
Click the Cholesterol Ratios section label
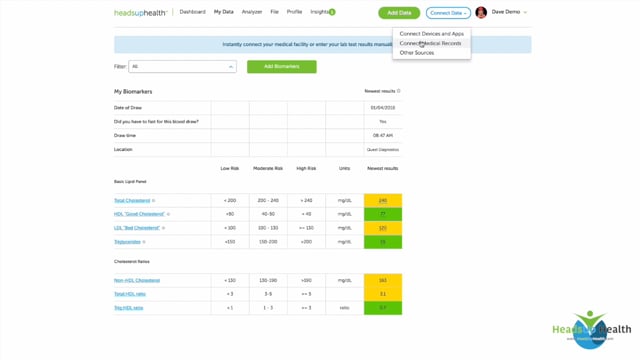pos(132,261)
